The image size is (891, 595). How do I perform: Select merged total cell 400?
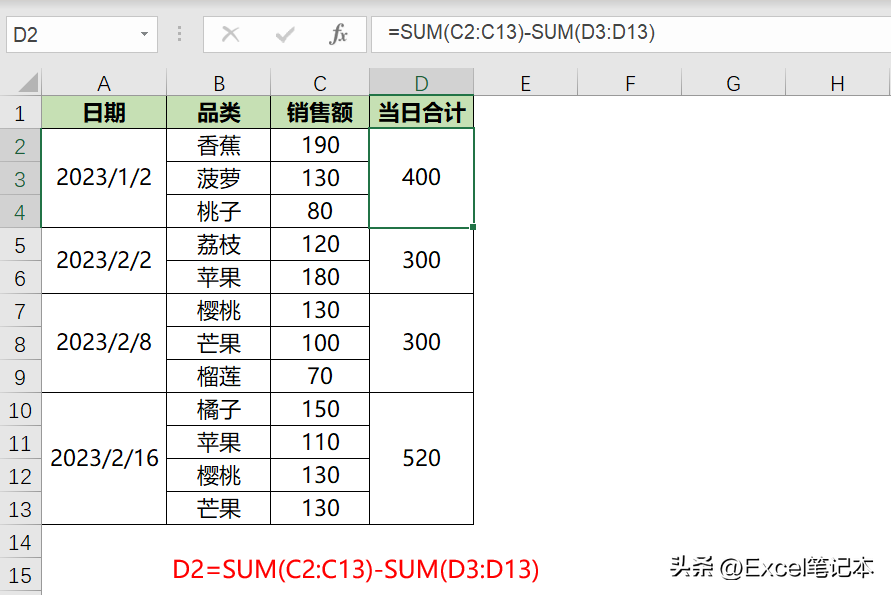coord(421,178)
